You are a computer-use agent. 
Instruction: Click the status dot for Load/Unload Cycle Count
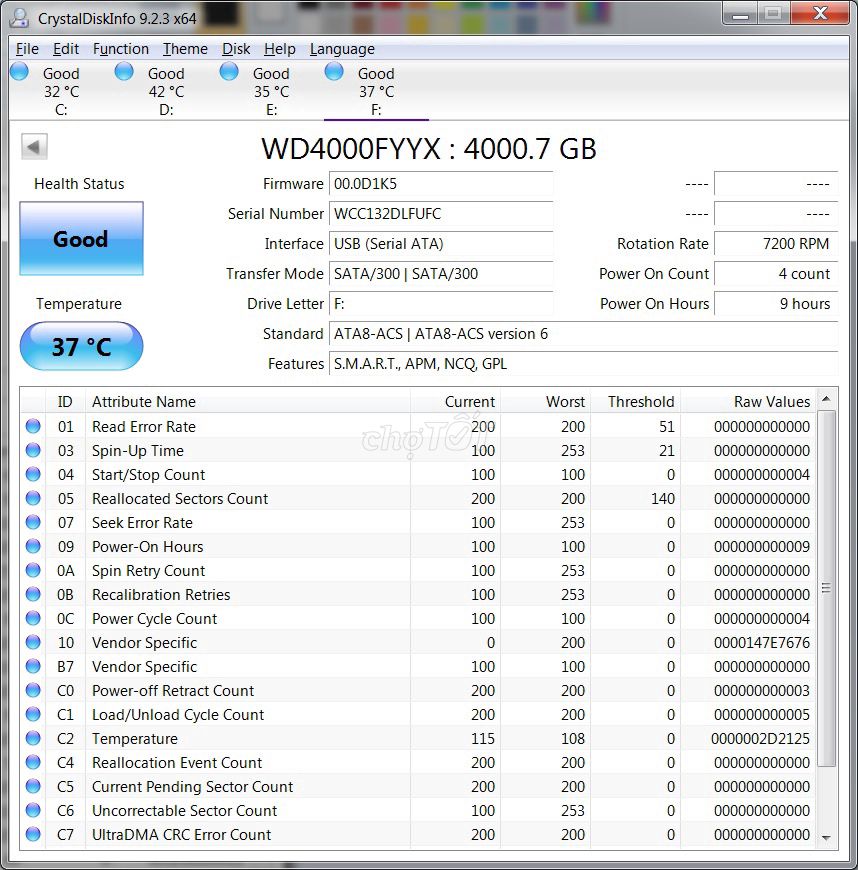point(33,714)
